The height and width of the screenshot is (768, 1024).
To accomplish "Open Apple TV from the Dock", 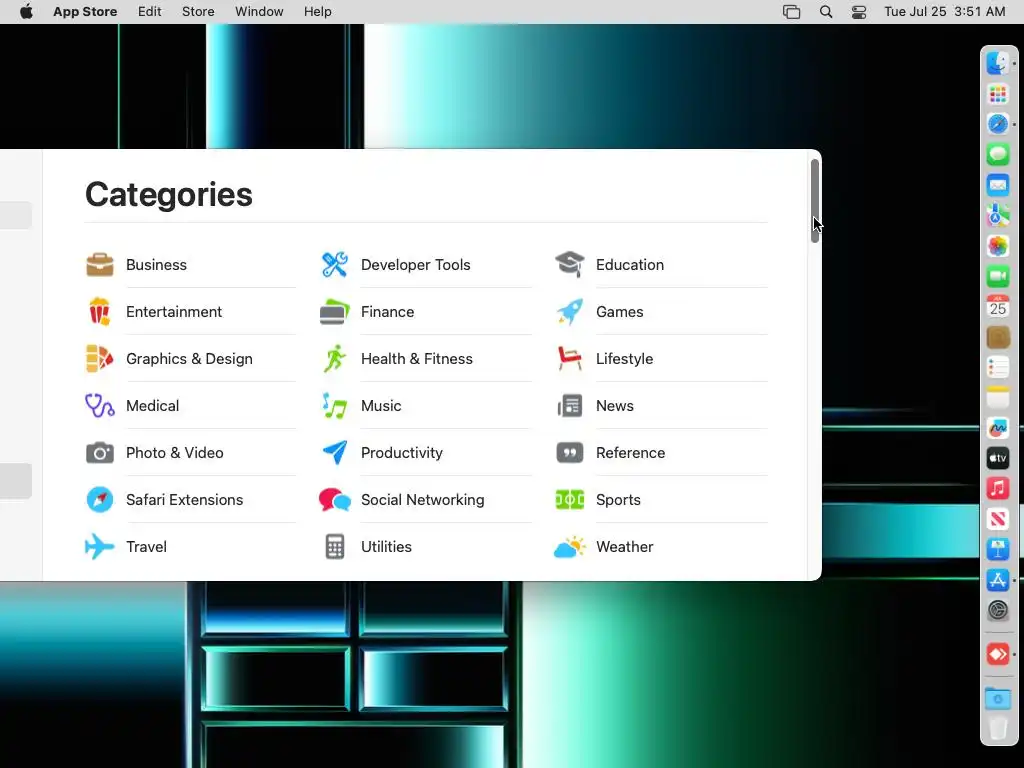I will (x=998, y=458).
